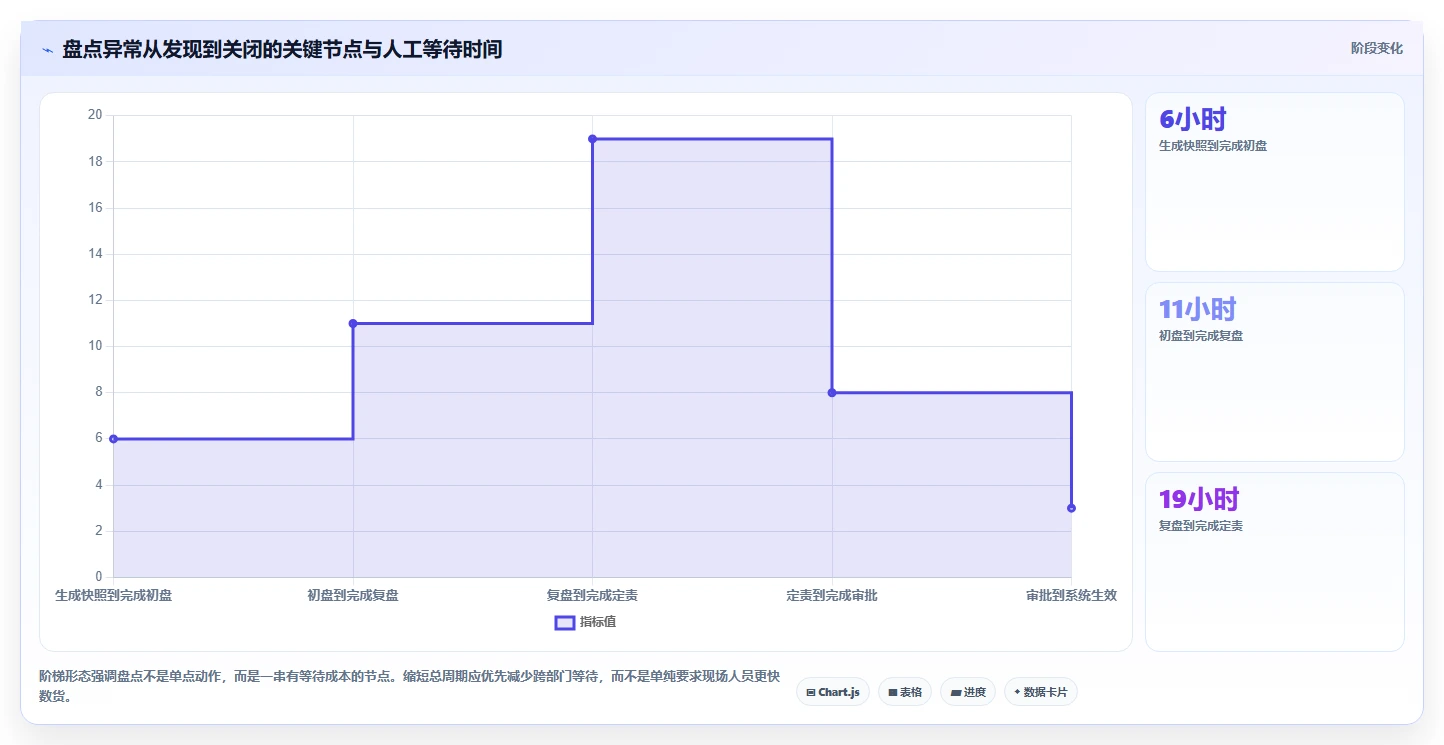Open the 11小时 stat card
This screenshot has width=1444, height=745.
coord(1275,372)
